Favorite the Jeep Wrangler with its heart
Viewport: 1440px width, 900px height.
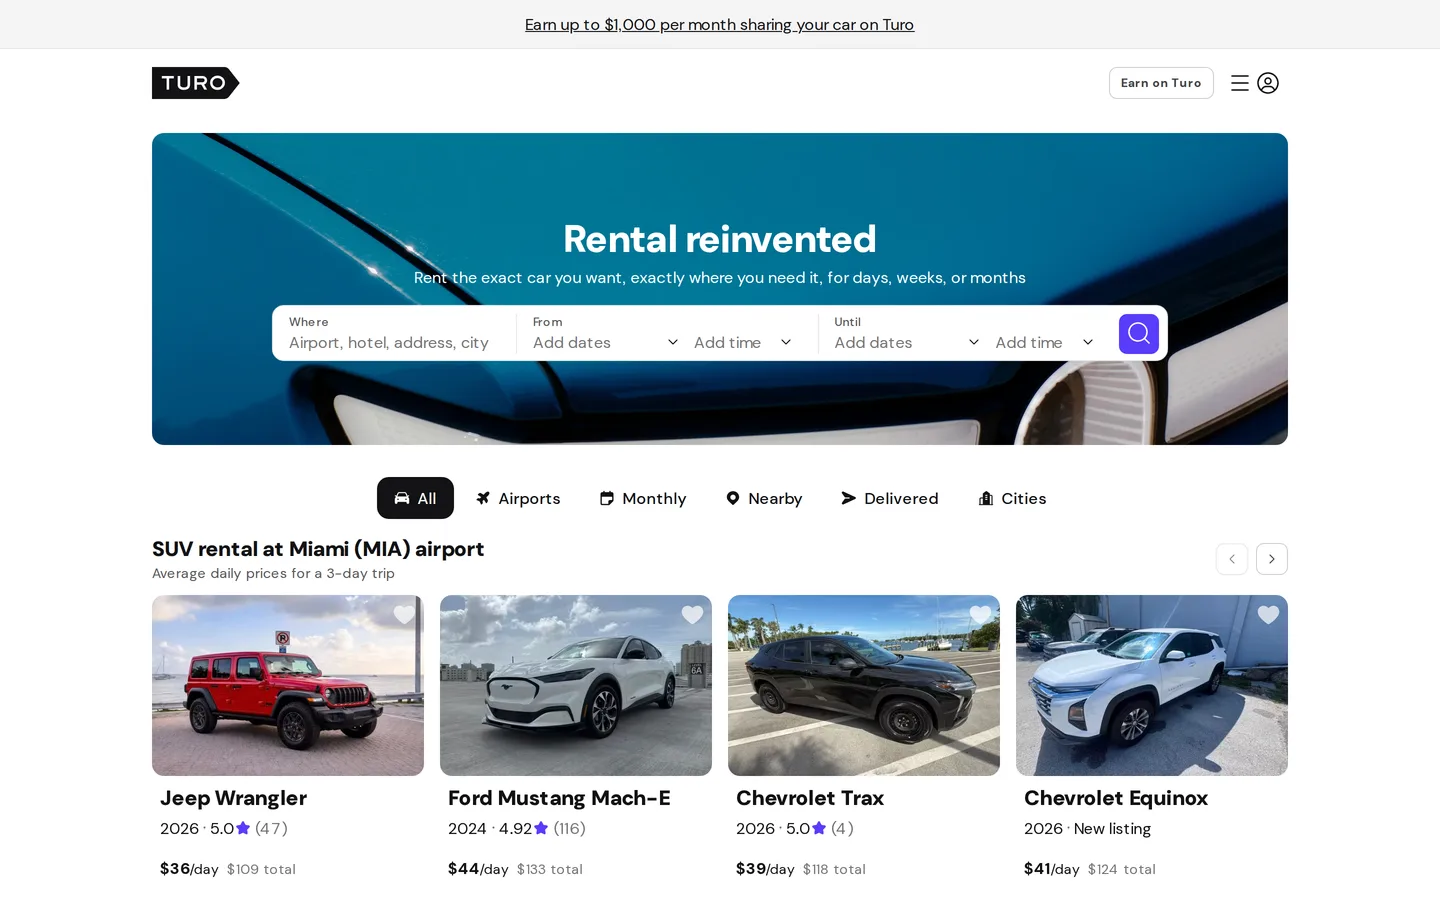404,615
